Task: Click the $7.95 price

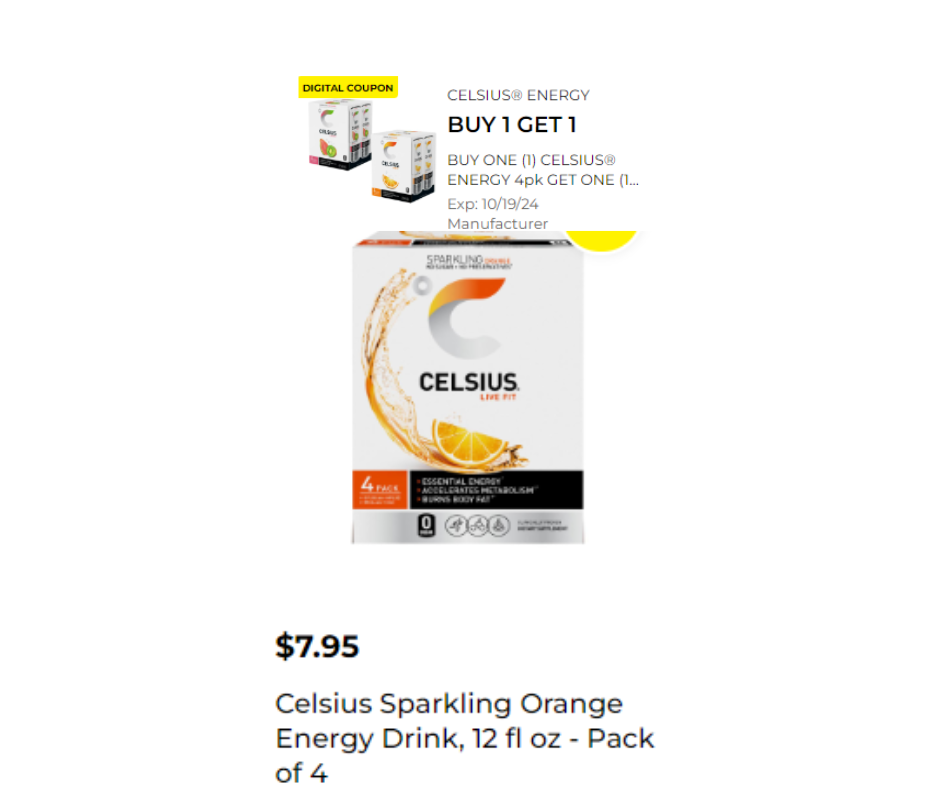Action: 317,647
